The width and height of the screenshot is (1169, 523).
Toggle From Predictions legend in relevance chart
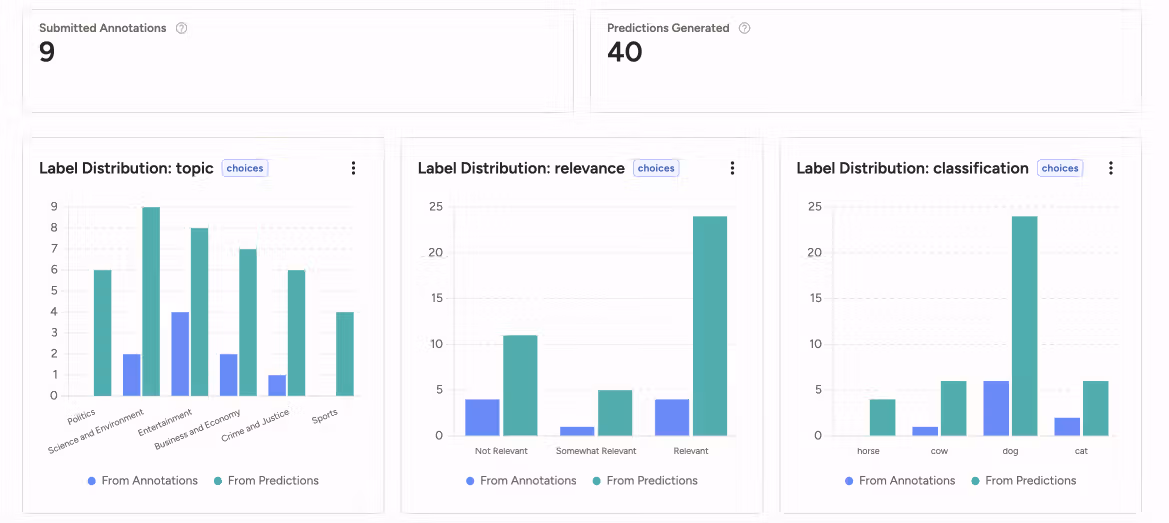645,481
